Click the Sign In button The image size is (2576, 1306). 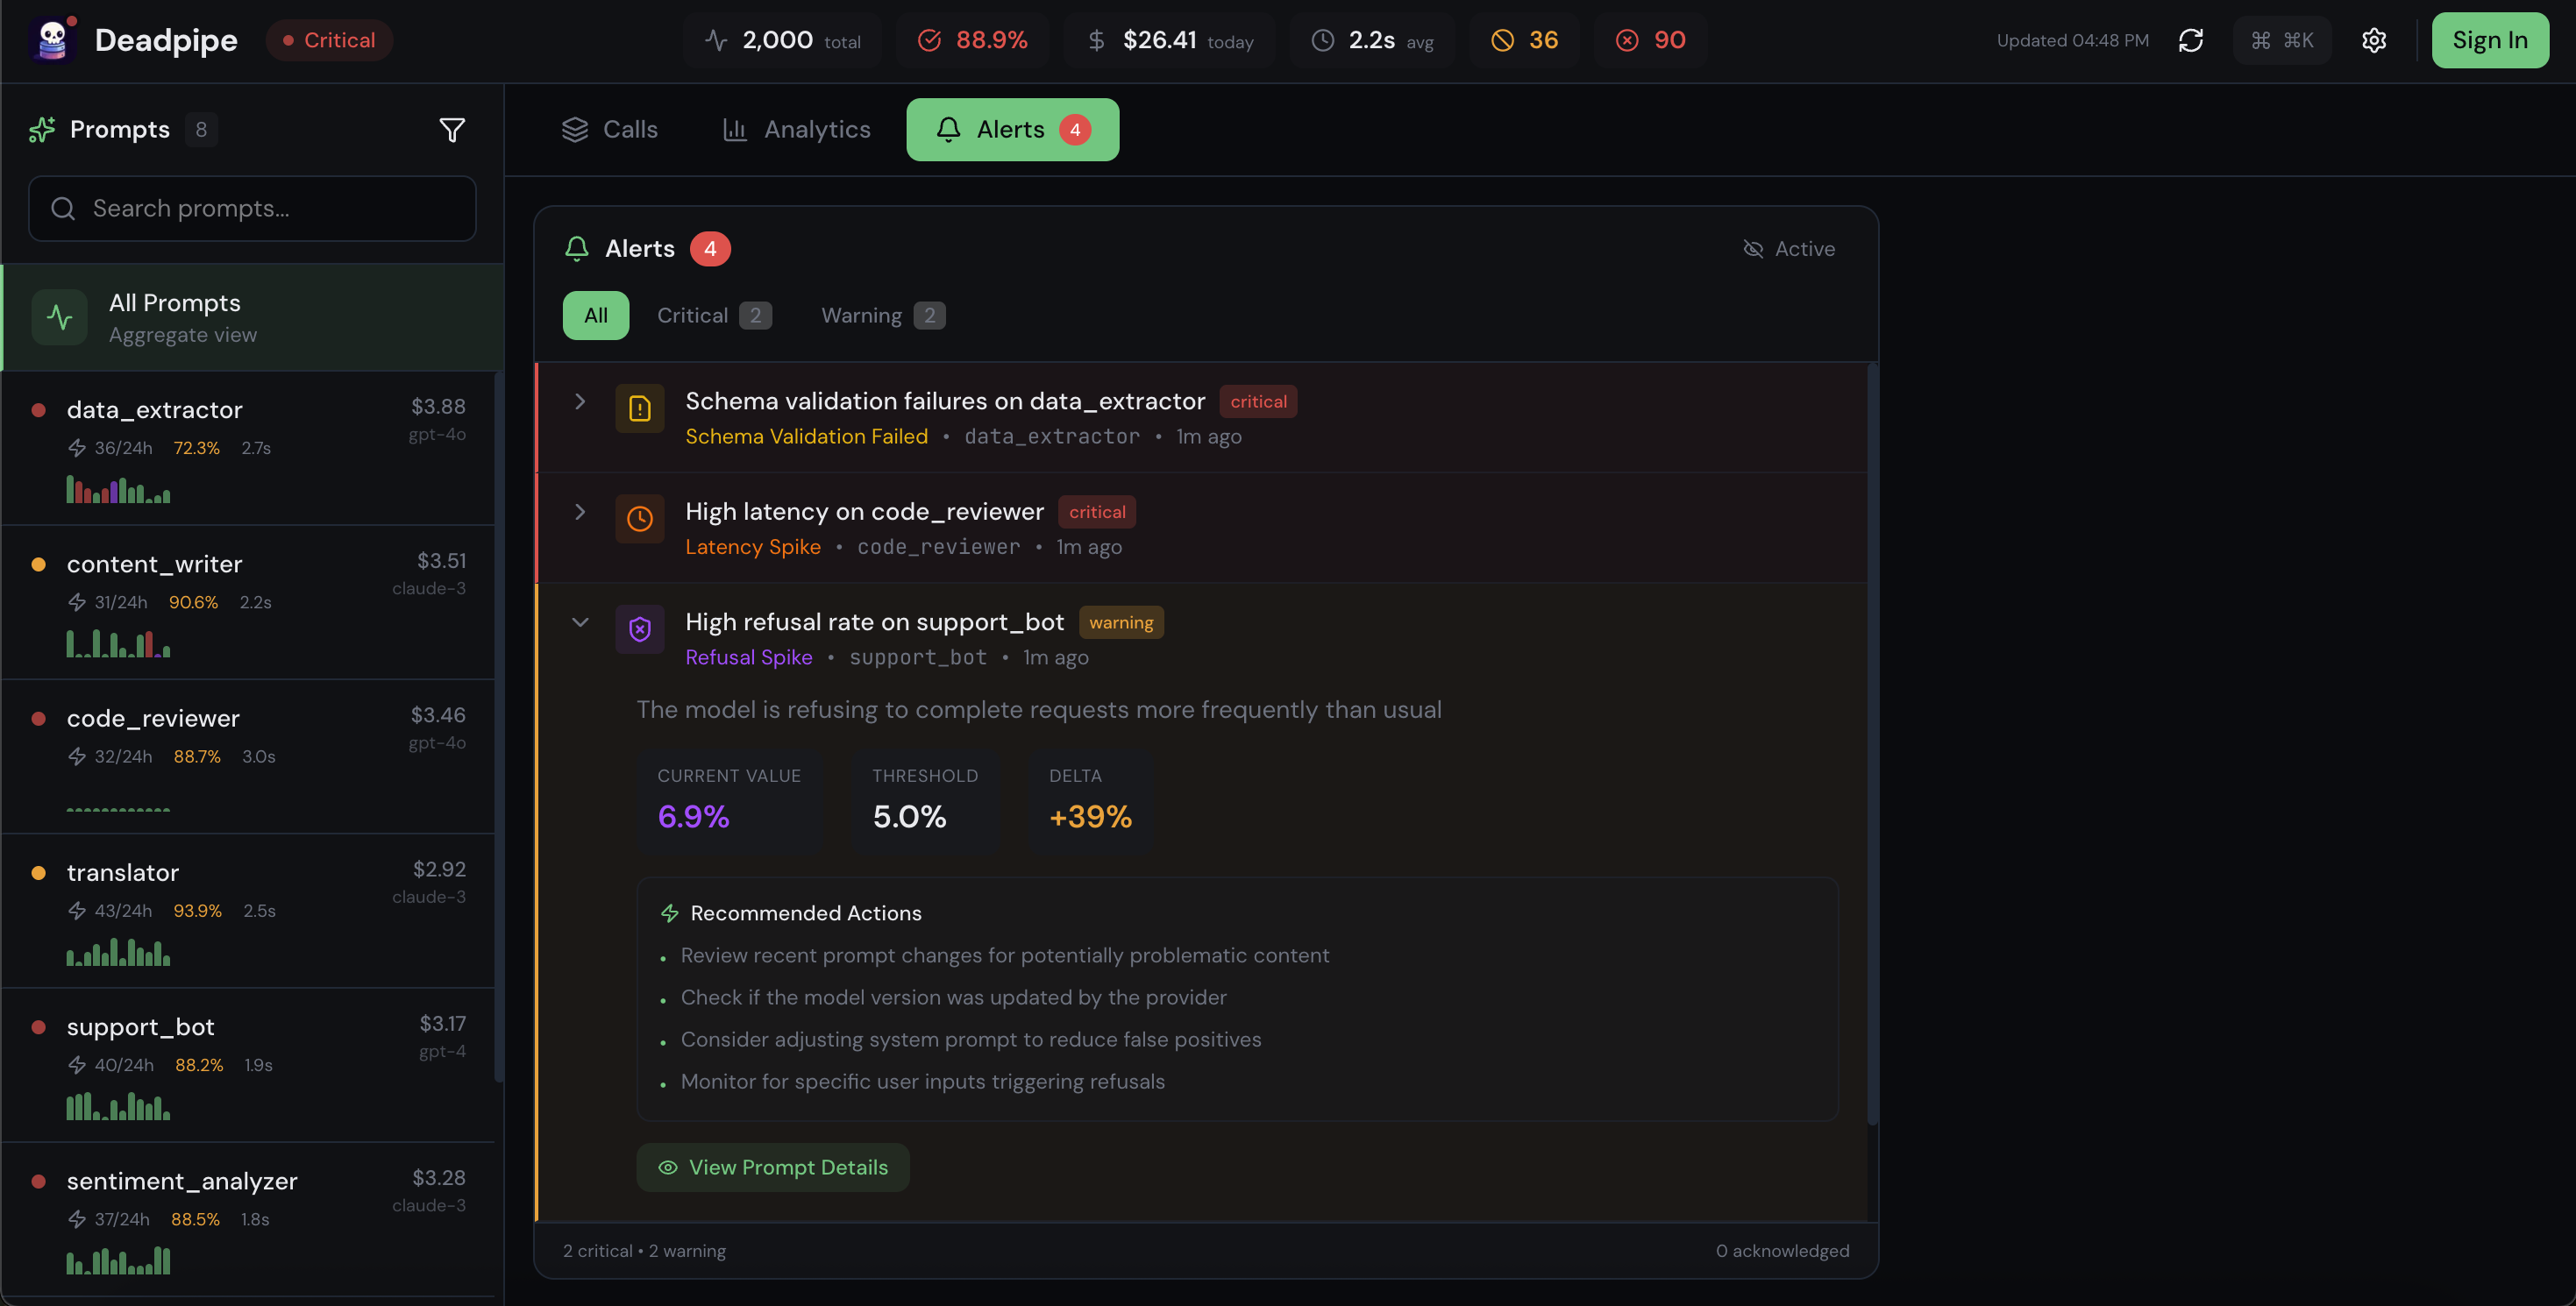point(2489,40)
